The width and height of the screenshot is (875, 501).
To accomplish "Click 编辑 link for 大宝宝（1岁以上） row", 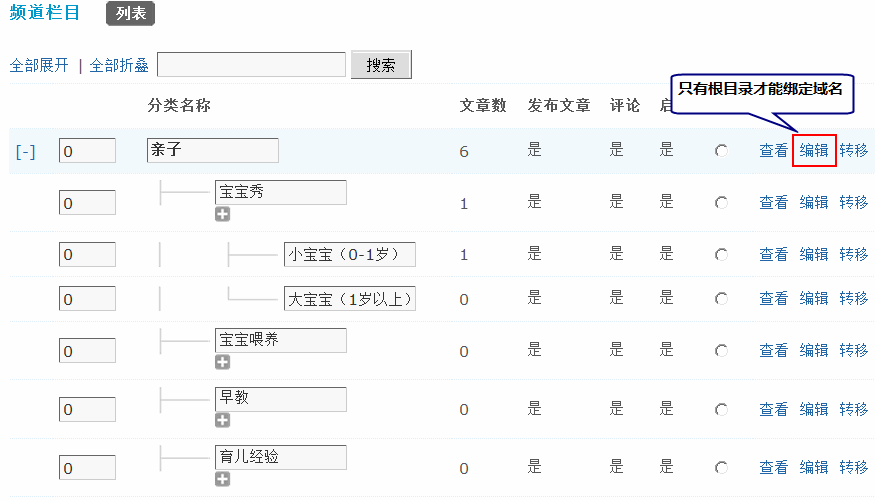I will [814, 298].
